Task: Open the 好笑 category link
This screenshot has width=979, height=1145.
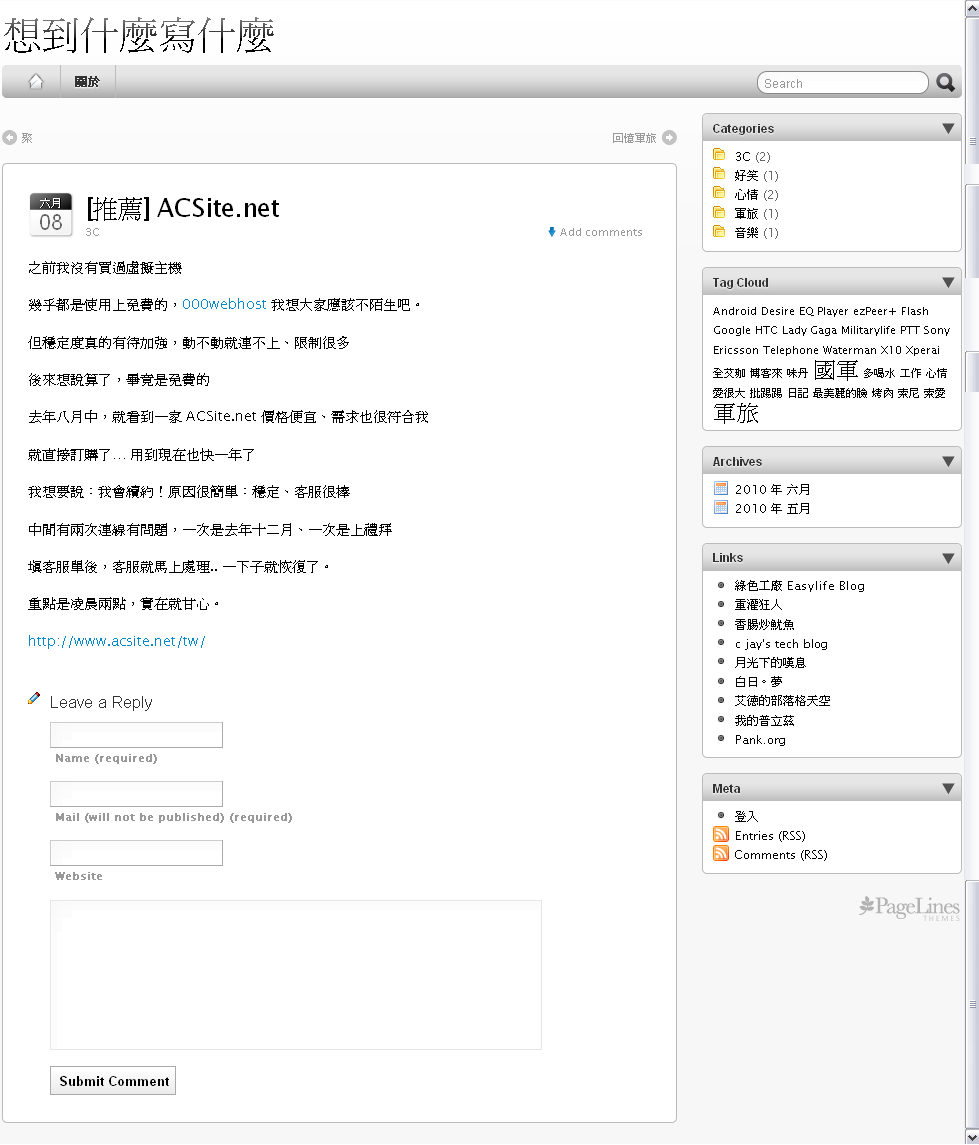Action: 746,175
